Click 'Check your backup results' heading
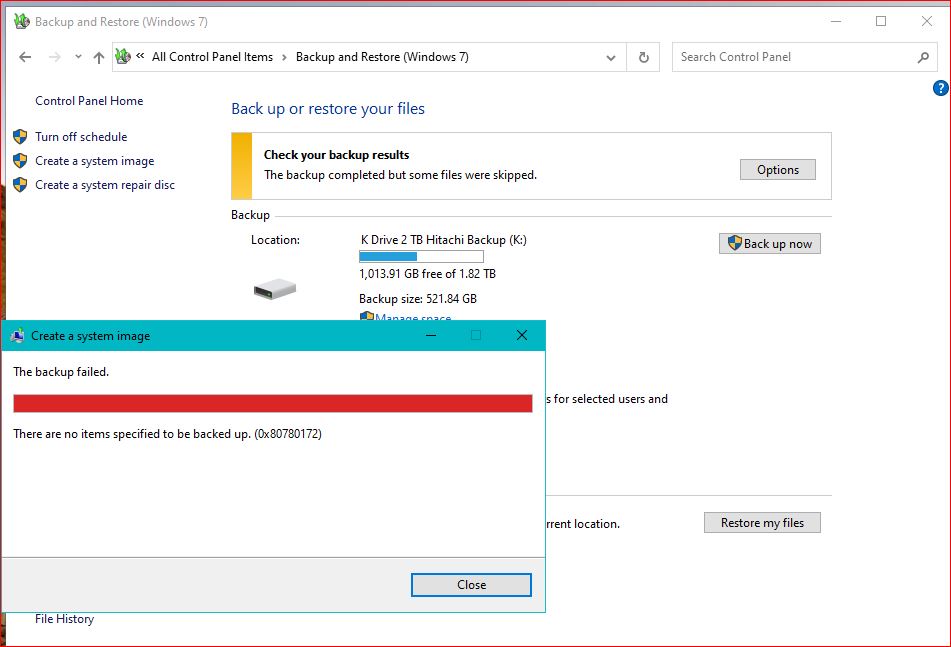The width and height of the screenshot is (951, 647). [x=337, y=155]
